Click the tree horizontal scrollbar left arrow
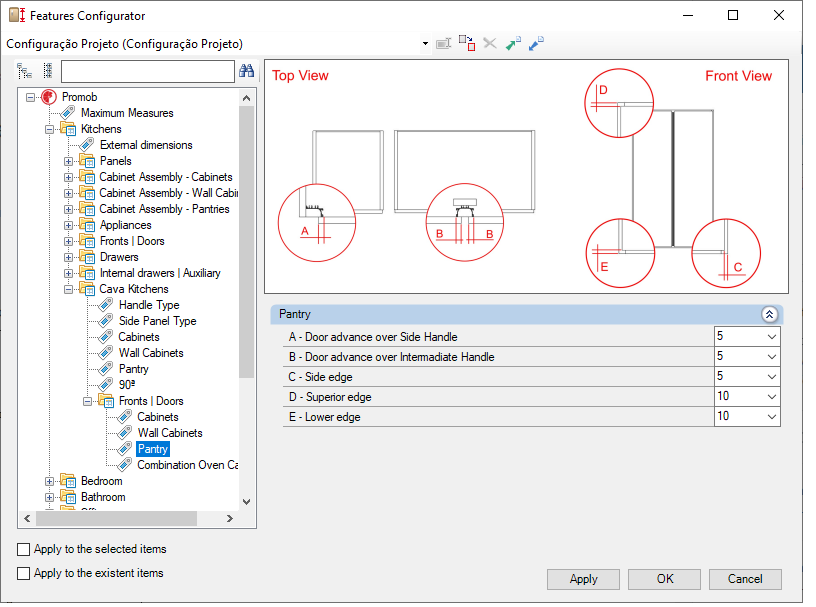816x607 pixels. [x=27, y=519]
